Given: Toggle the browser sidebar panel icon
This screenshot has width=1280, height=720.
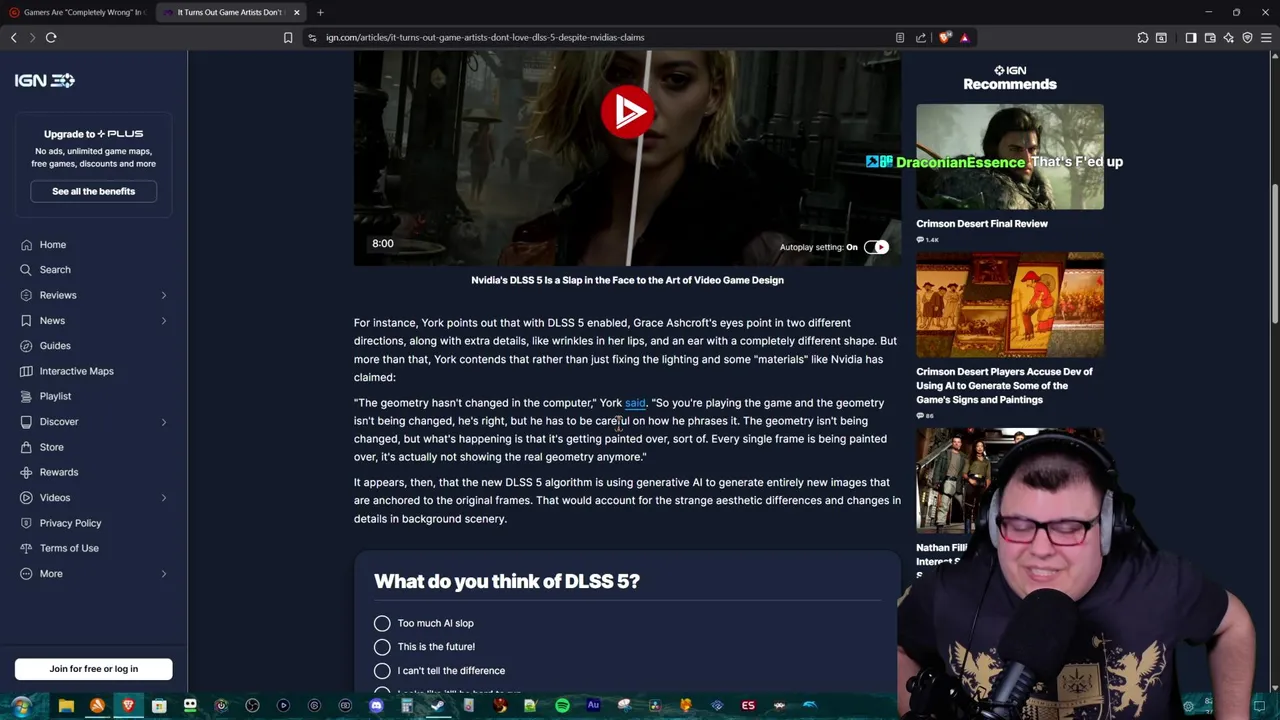Looking at the screenshot, I should tap(1191, 37).
